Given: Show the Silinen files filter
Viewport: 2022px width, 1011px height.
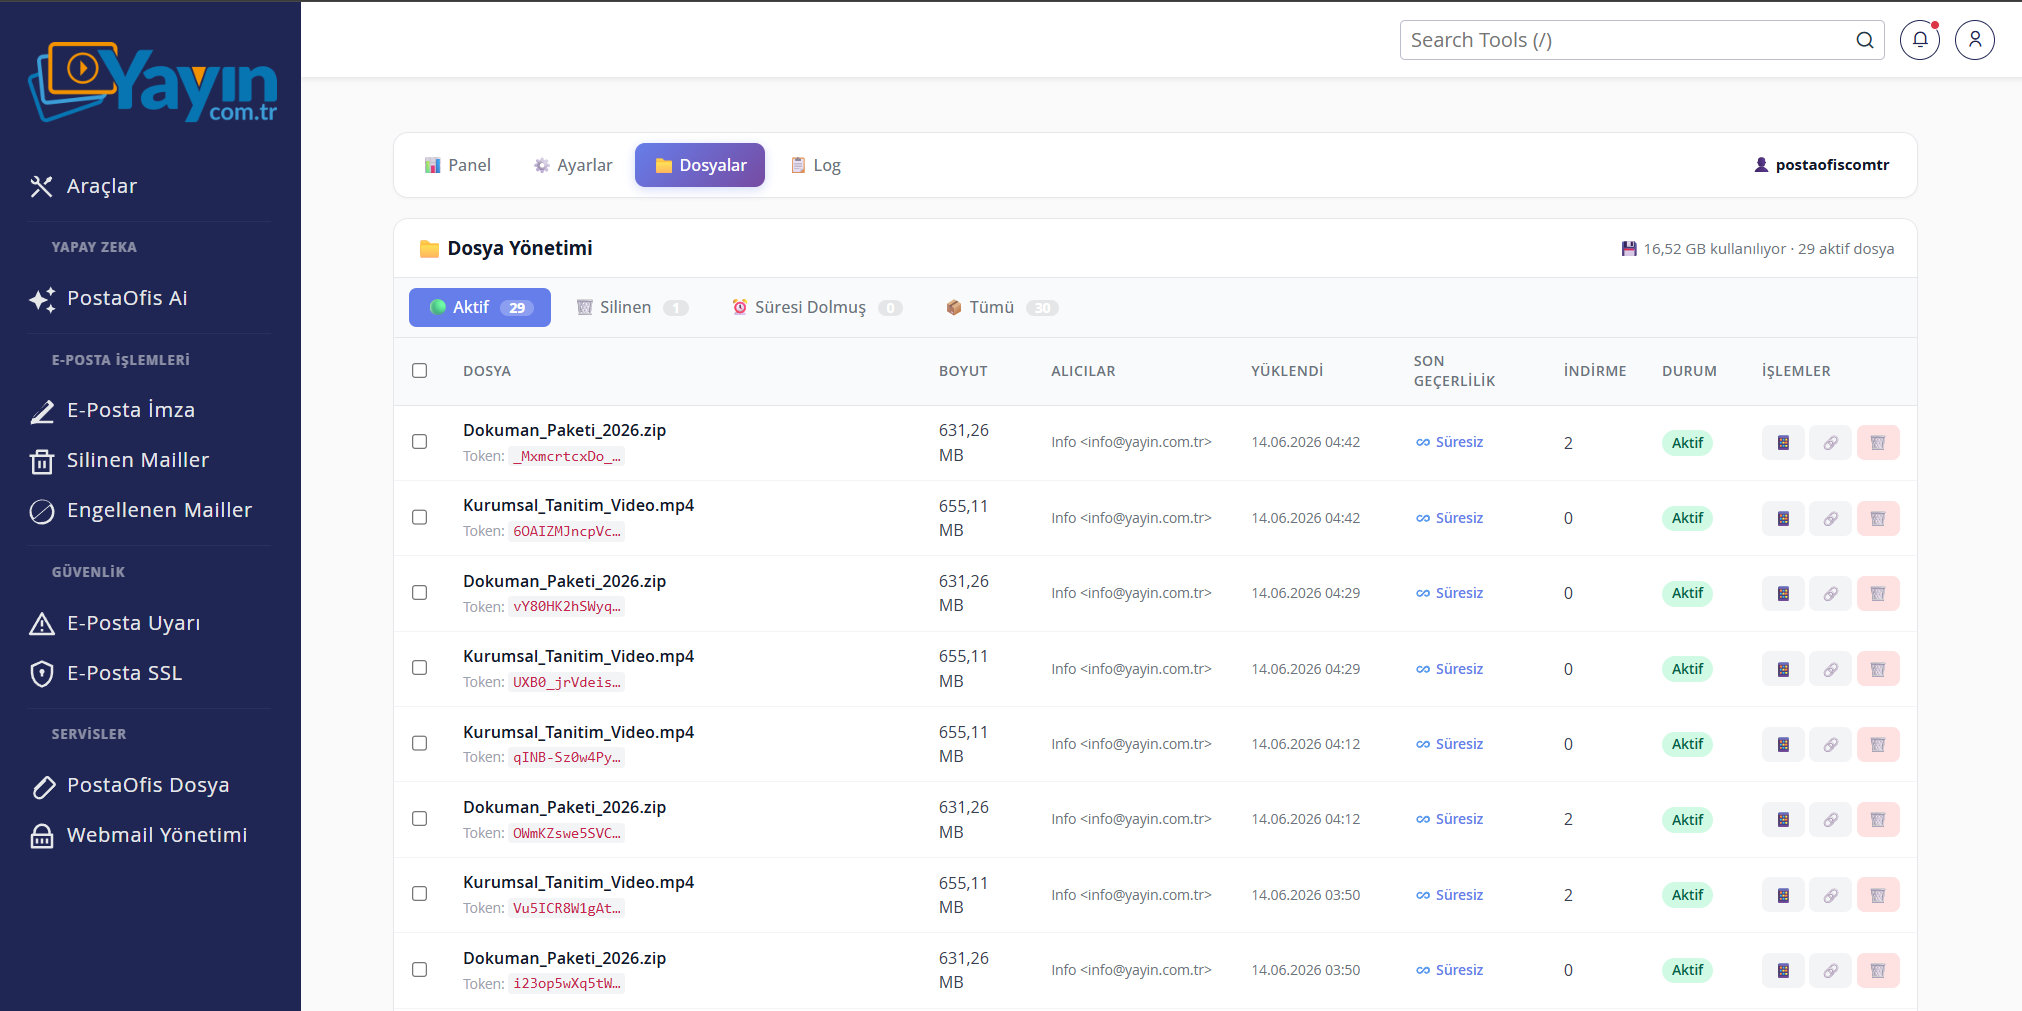Looking at the screenshot, I should click(633, 307).
